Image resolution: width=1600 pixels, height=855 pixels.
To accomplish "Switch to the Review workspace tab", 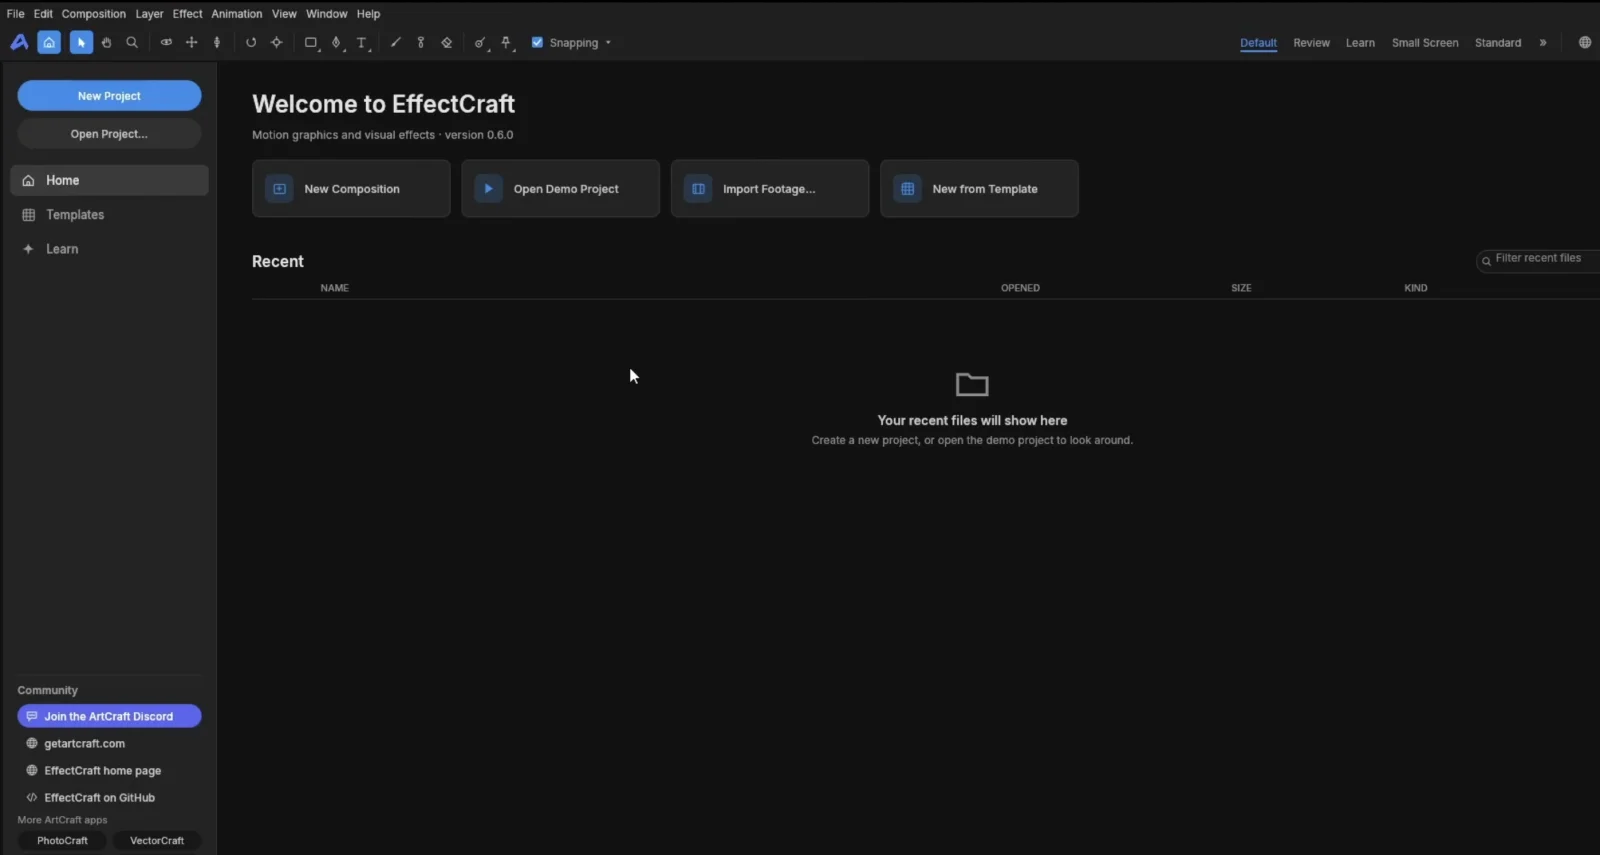I will tap(1311, 43).
